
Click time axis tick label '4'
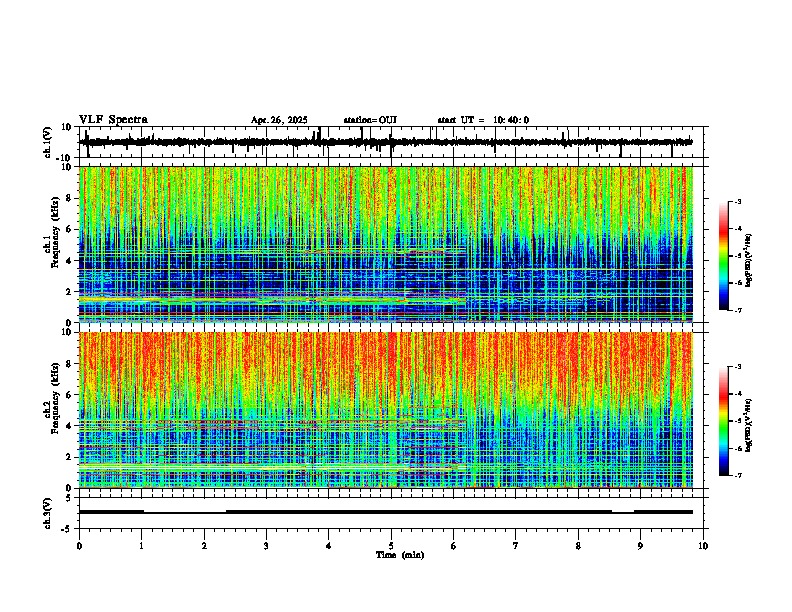tap(329, 546)
